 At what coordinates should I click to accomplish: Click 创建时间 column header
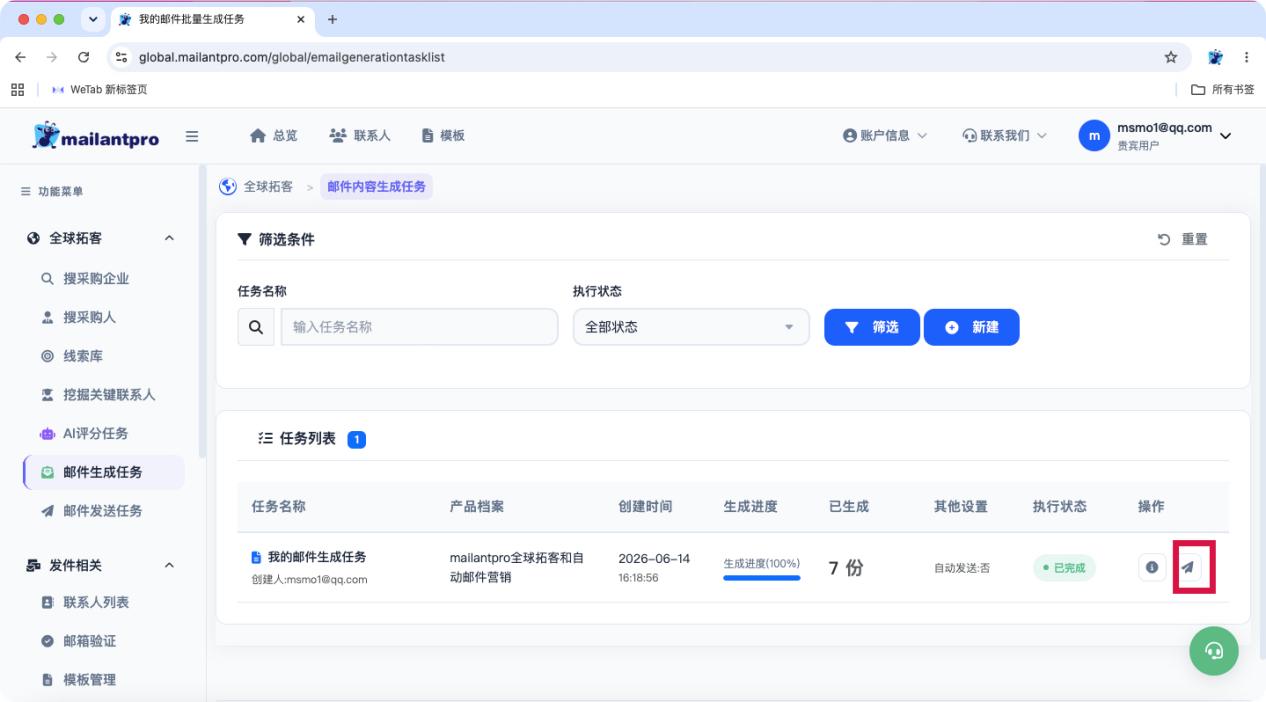[645, 507]
